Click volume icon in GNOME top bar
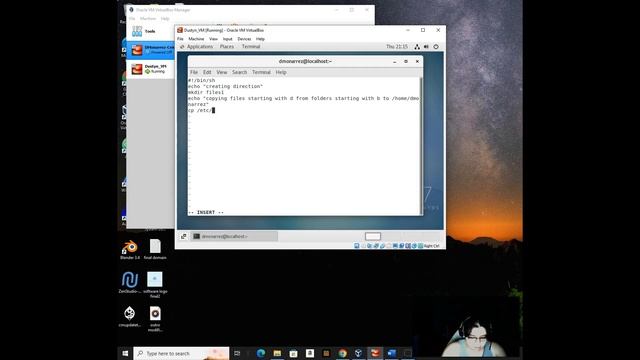The height and width of the screenshot is (360, 640). coord(426,47)
